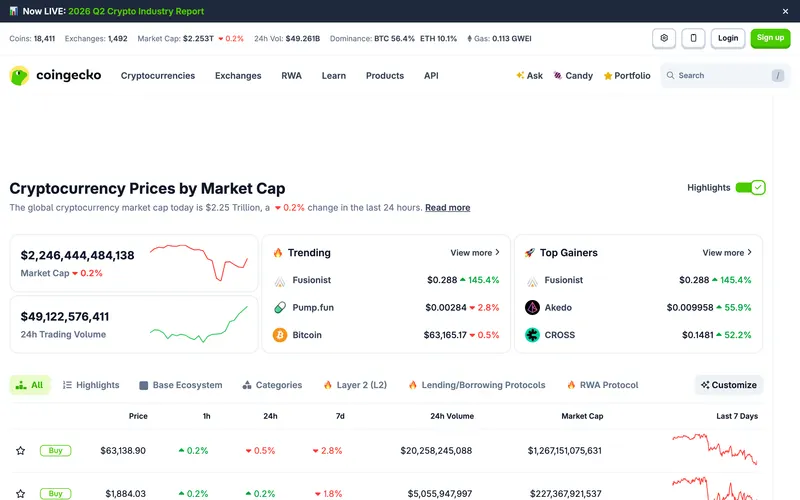Switch to the Lending/Borrowing Protocols tab
800x500 pixels.
[477, 385]
